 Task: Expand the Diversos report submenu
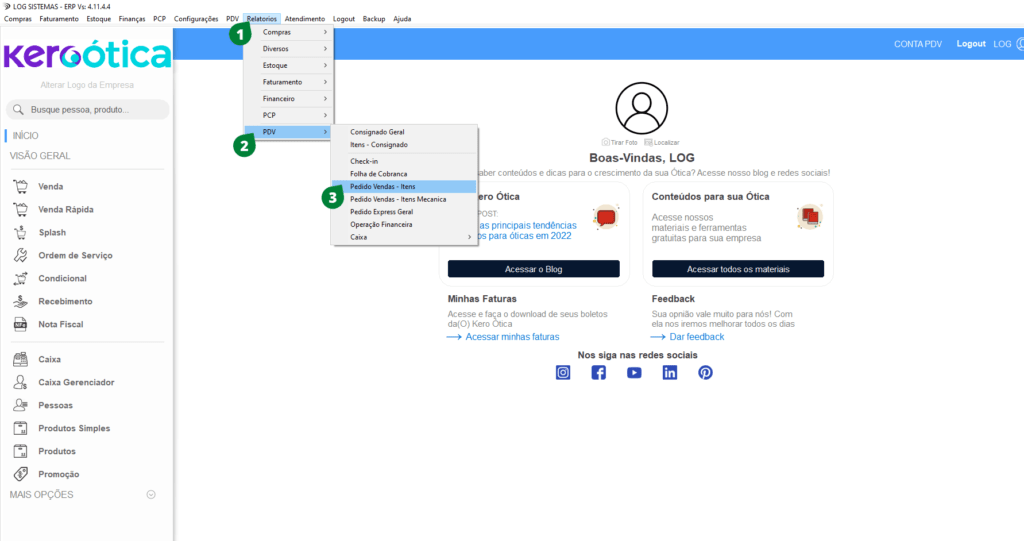pyautogui.click(x=289, y=49)
